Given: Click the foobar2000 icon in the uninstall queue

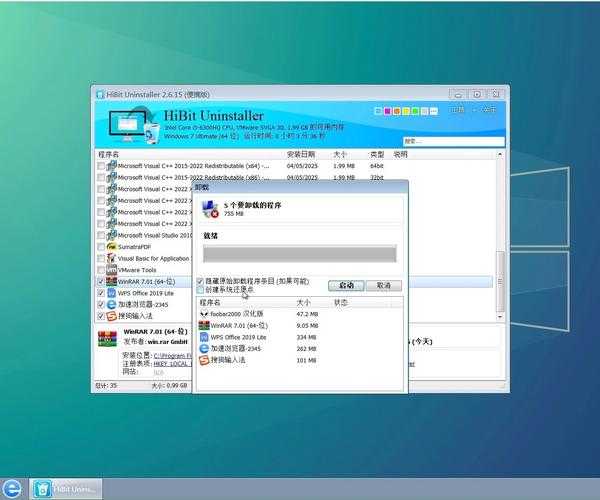Looking at the screenshot, I should tap(204, 314).
